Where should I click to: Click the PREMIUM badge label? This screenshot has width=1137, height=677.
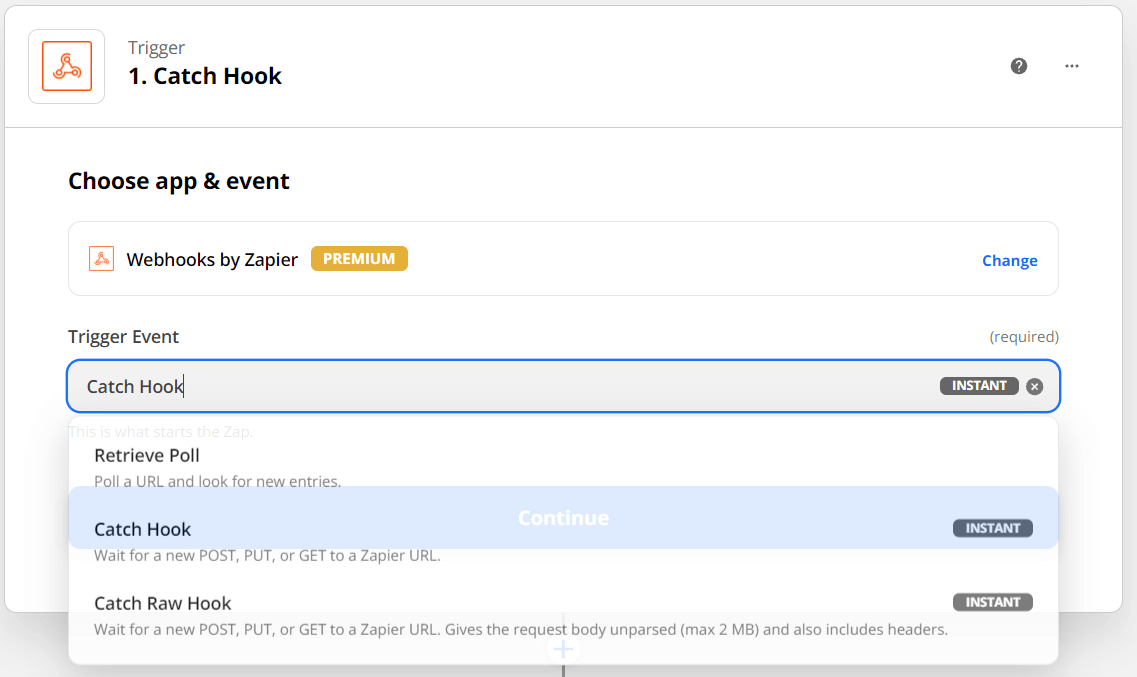[x=359, y=258]
